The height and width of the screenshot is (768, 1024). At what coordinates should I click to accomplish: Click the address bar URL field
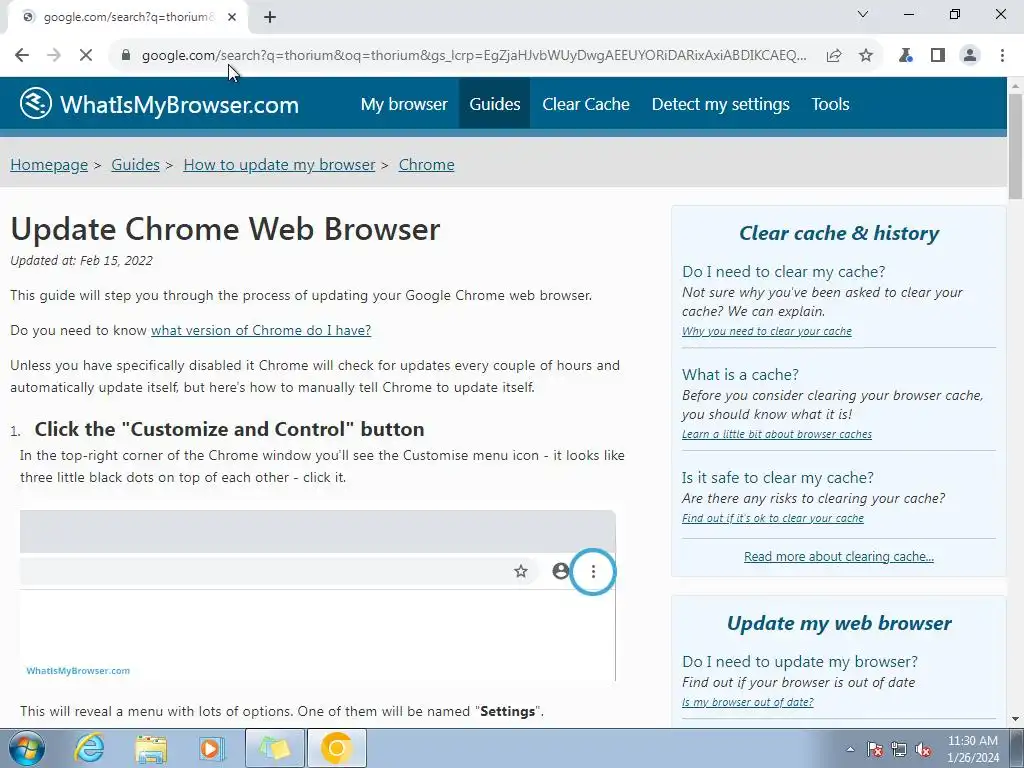[473, 56]
